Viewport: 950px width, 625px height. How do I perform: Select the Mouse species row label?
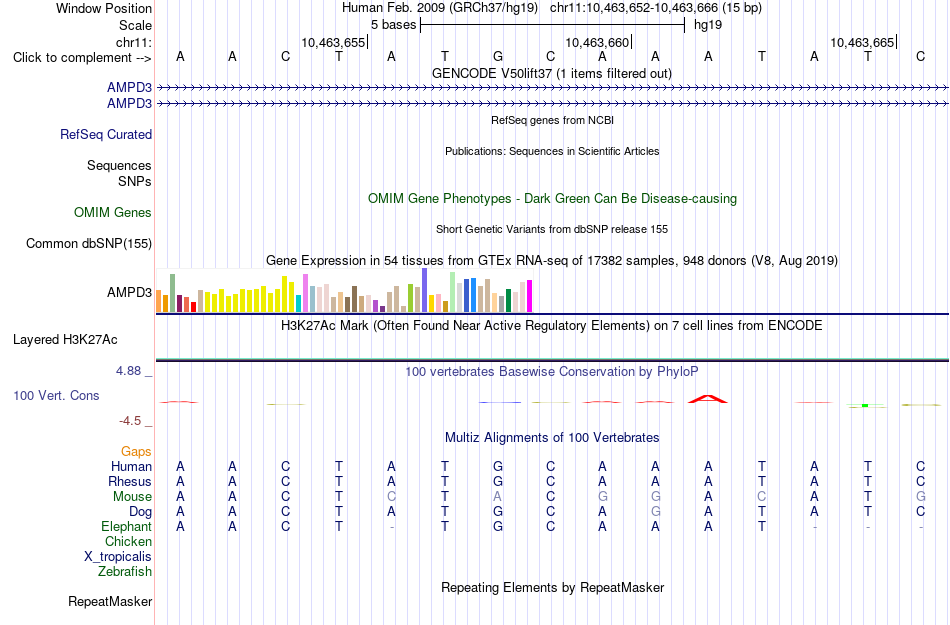(132, 497)
